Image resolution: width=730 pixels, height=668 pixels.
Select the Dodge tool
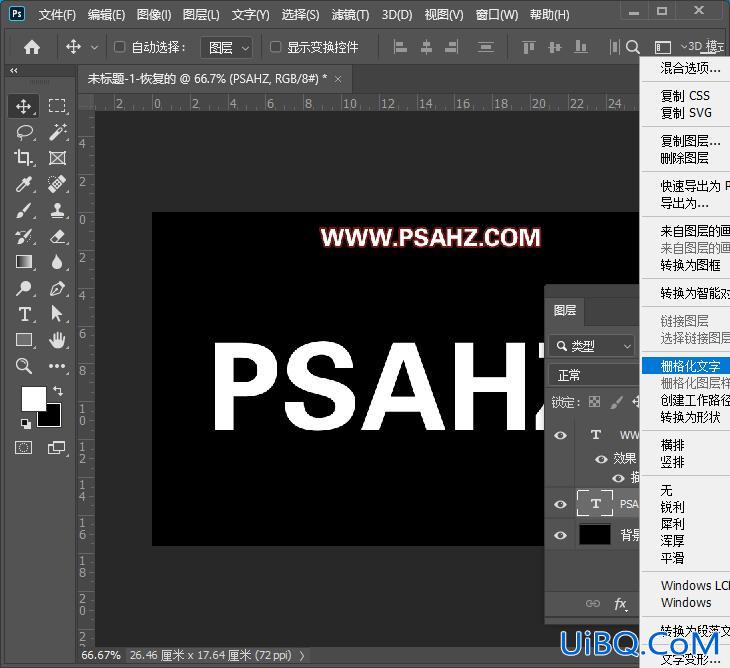23,288
